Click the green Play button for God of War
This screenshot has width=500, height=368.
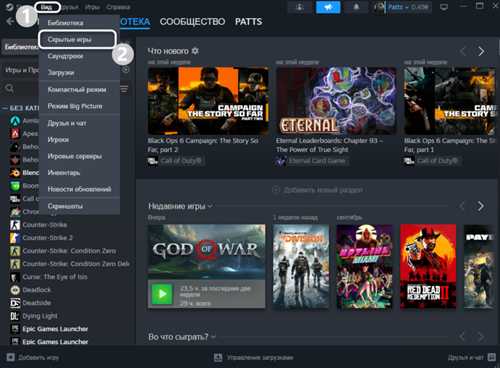coord(162,294)
